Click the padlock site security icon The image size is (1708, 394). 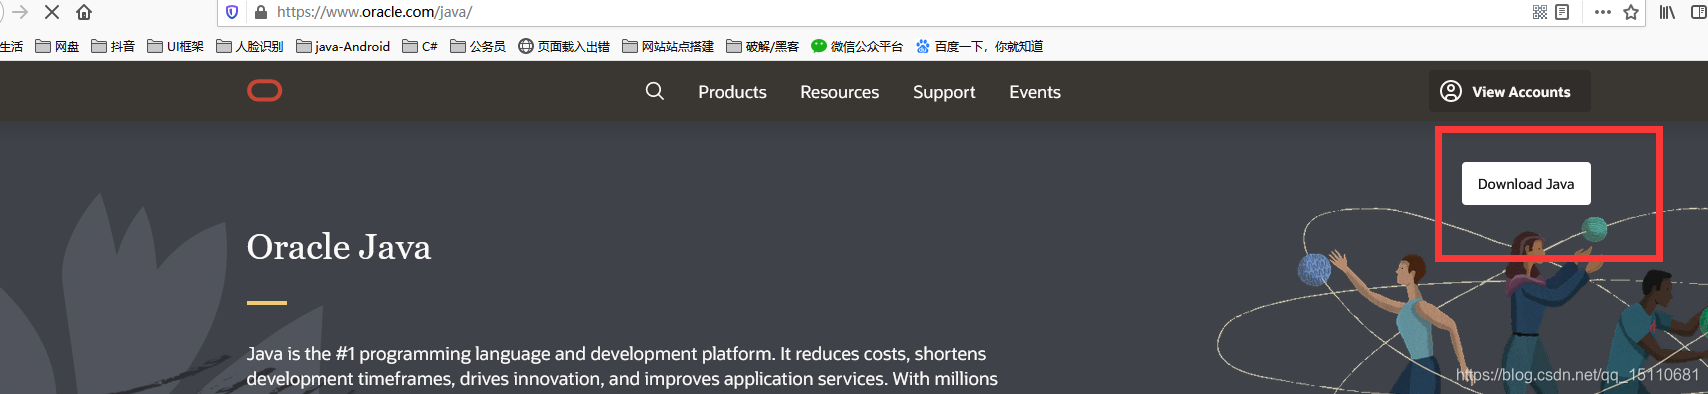point(261,12)
